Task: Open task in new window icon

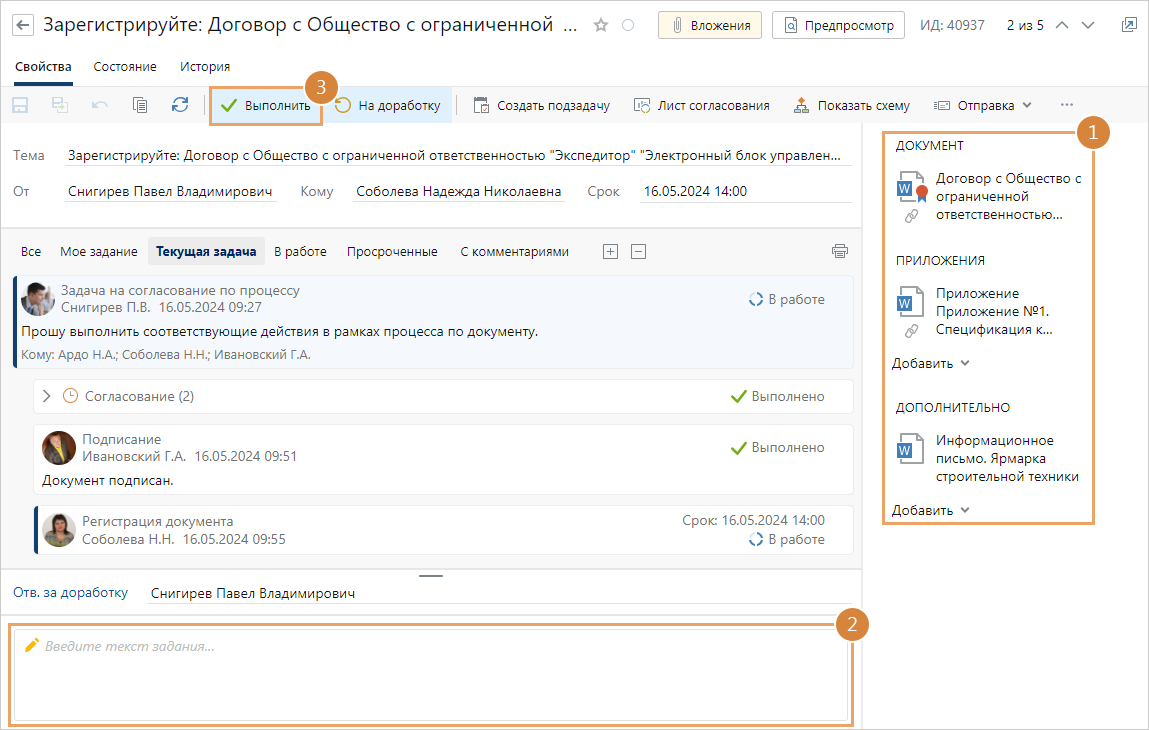Action: click(x=1129, y=25)
